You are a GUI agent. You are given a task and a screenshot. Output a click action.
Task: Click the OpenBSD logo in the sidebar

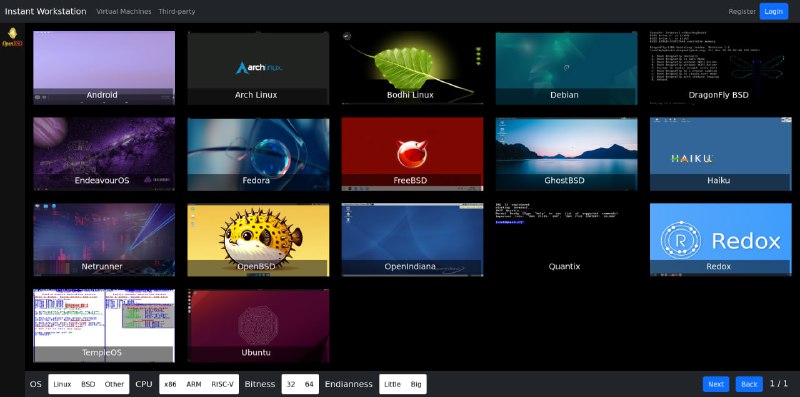(x=12, y=37)
